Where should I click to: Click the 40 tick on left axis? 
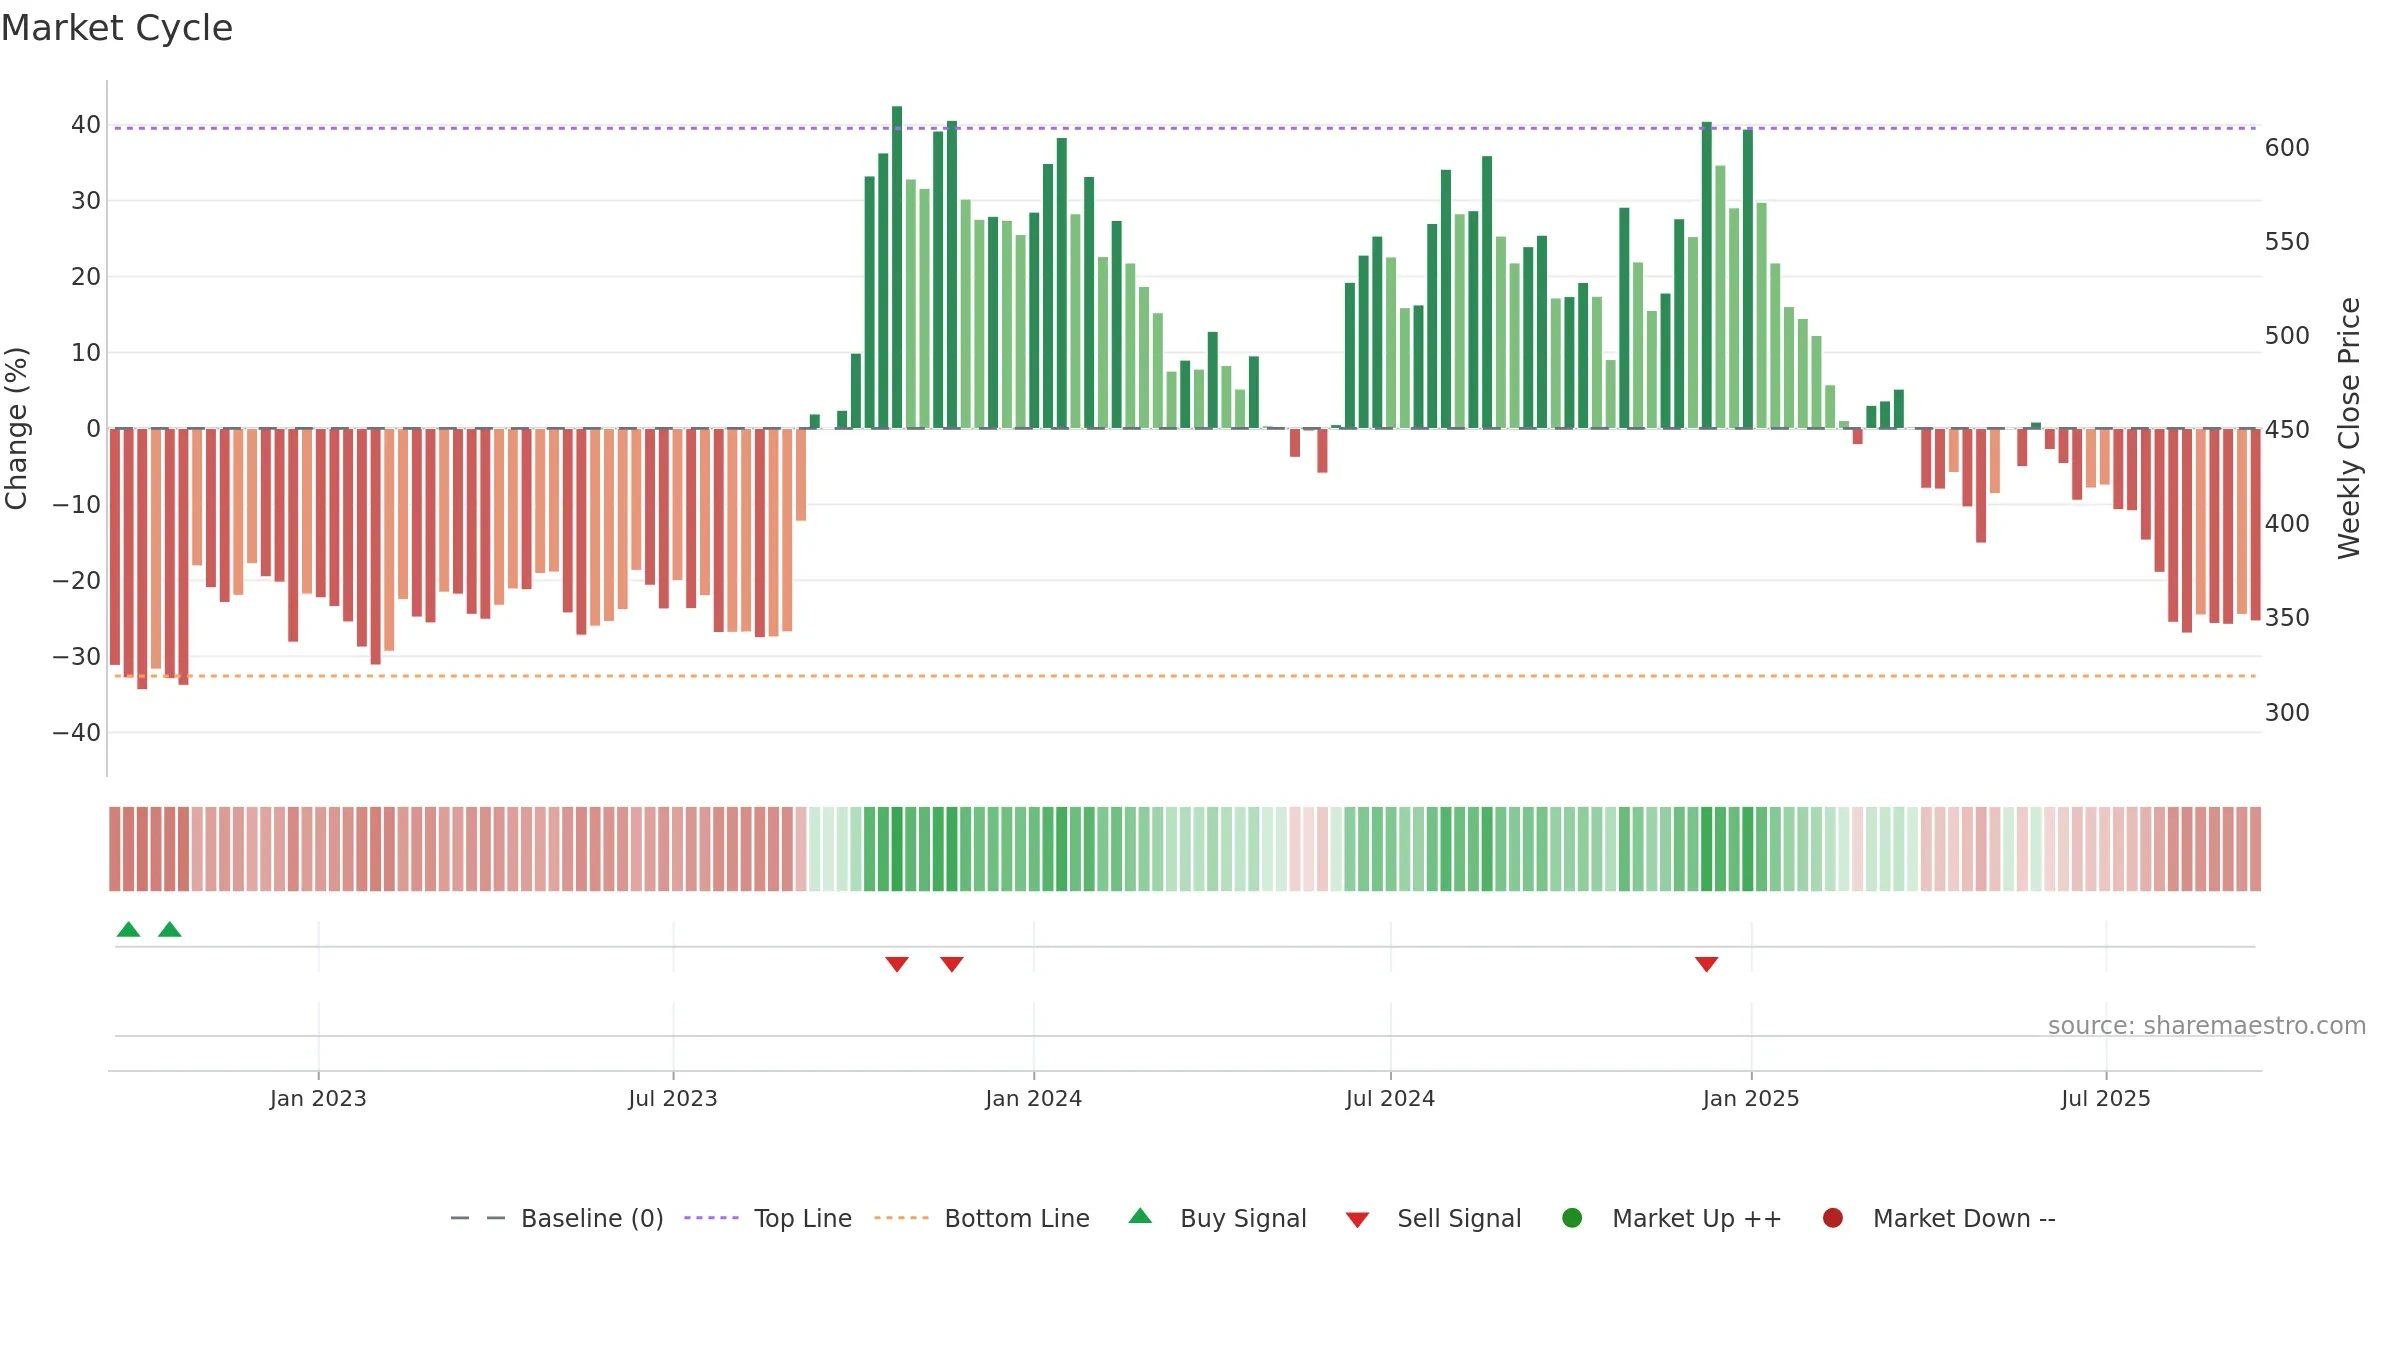click(86, 125)
